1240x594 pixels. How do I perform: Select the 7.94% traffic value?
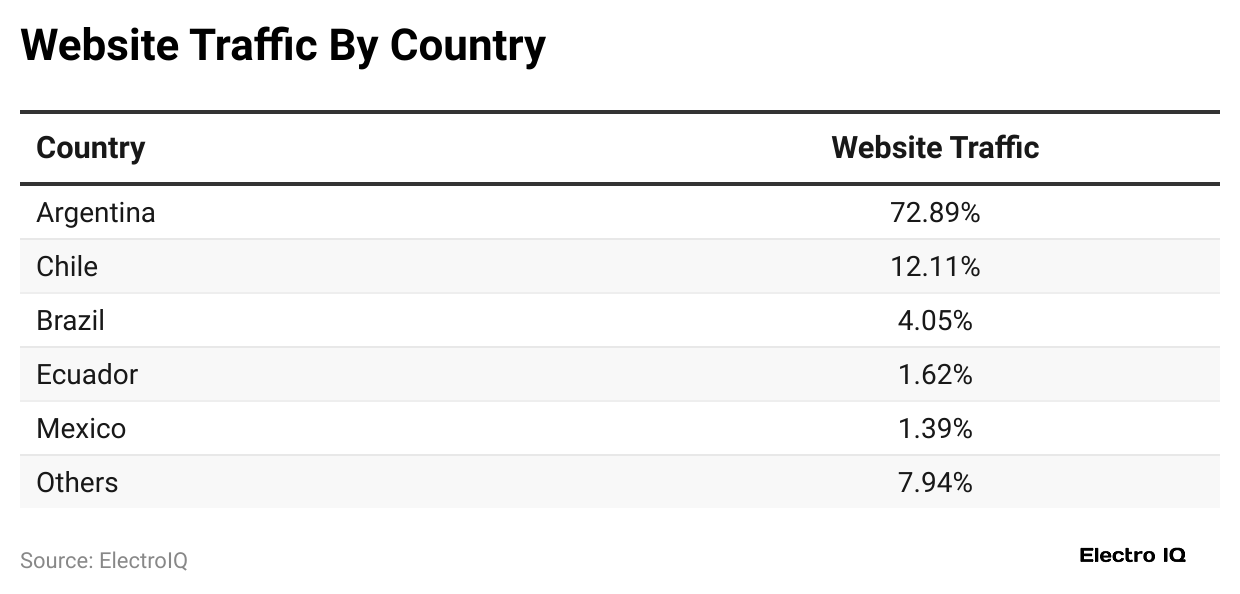point(935,483)
